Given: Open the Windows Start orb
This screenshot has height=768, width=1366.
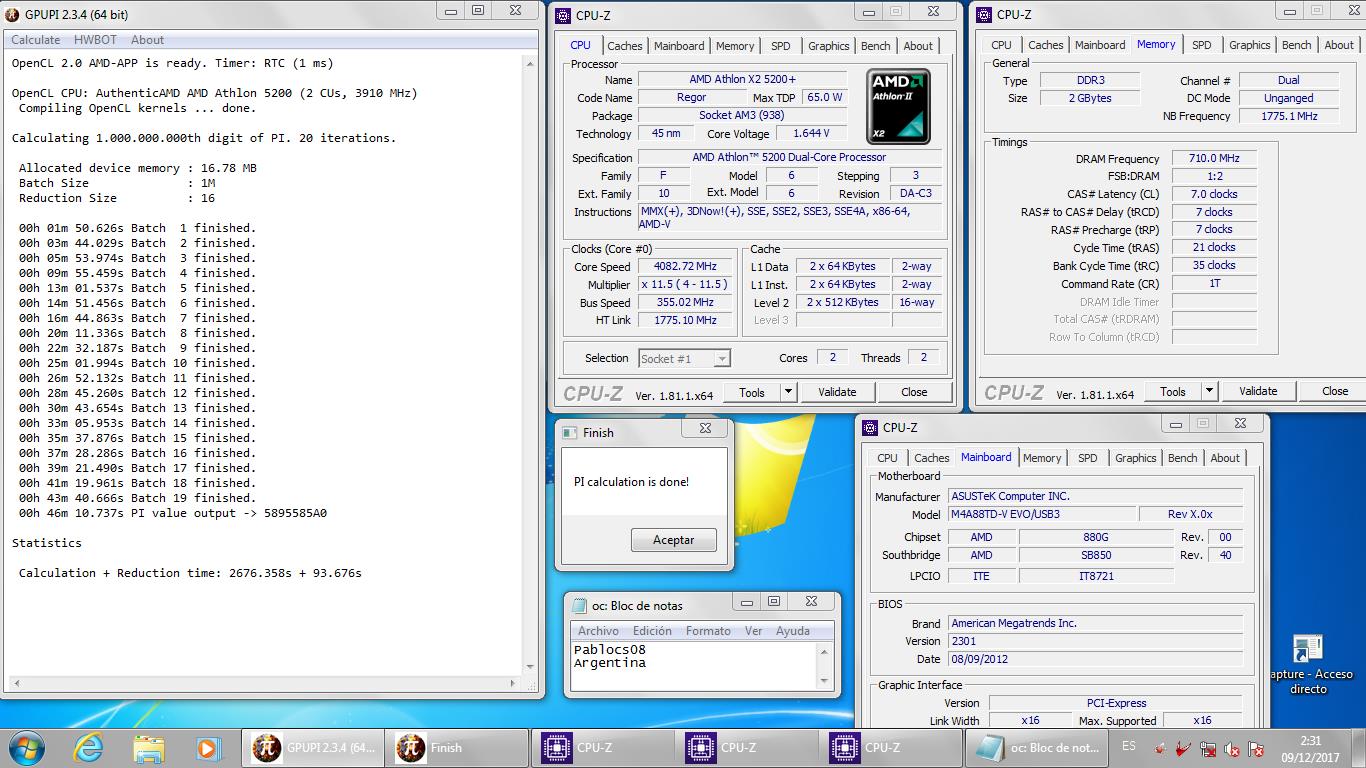Looking at the screenshot, I should pyautogui.click(x=27, y=747).
